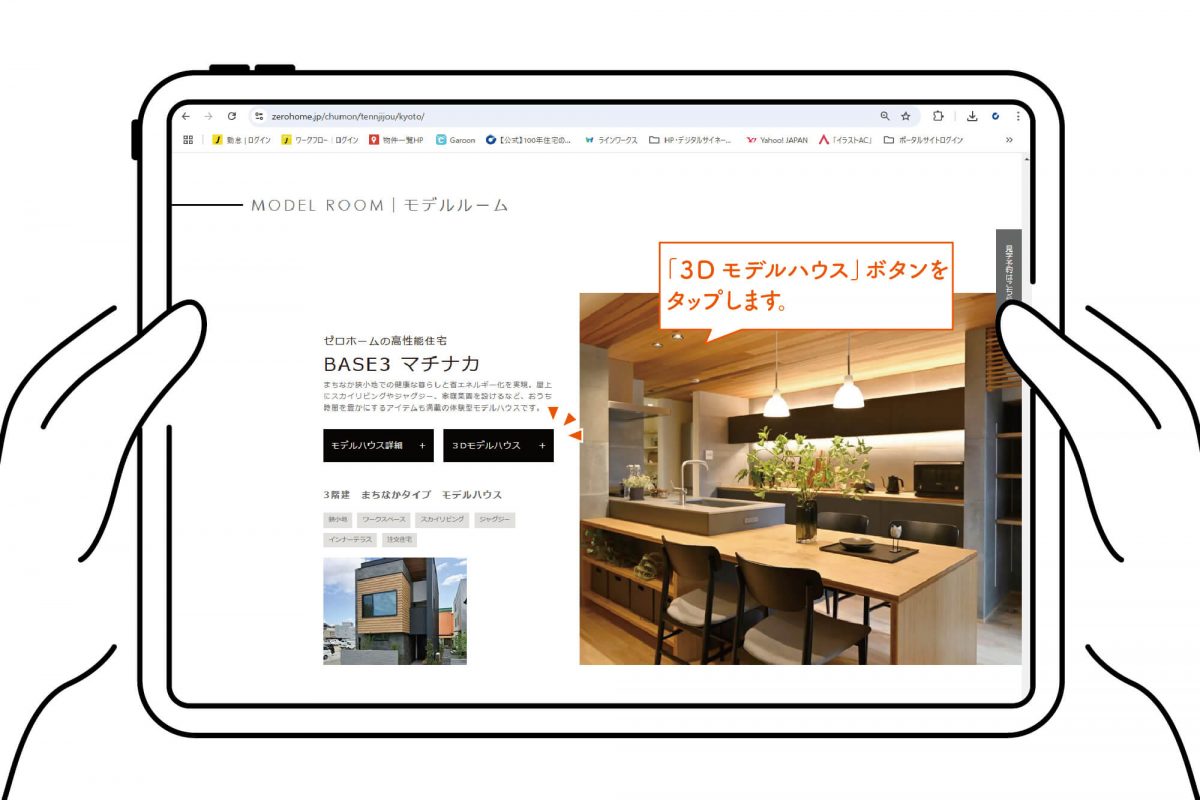Open the Garoon bookmark

[x=456, y=140]
